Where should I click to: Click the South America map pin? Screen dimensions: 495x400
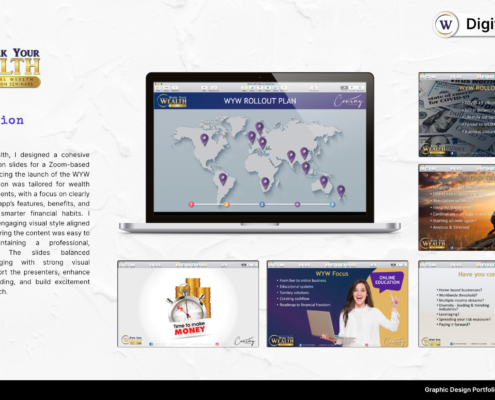(x=223, y=179)
